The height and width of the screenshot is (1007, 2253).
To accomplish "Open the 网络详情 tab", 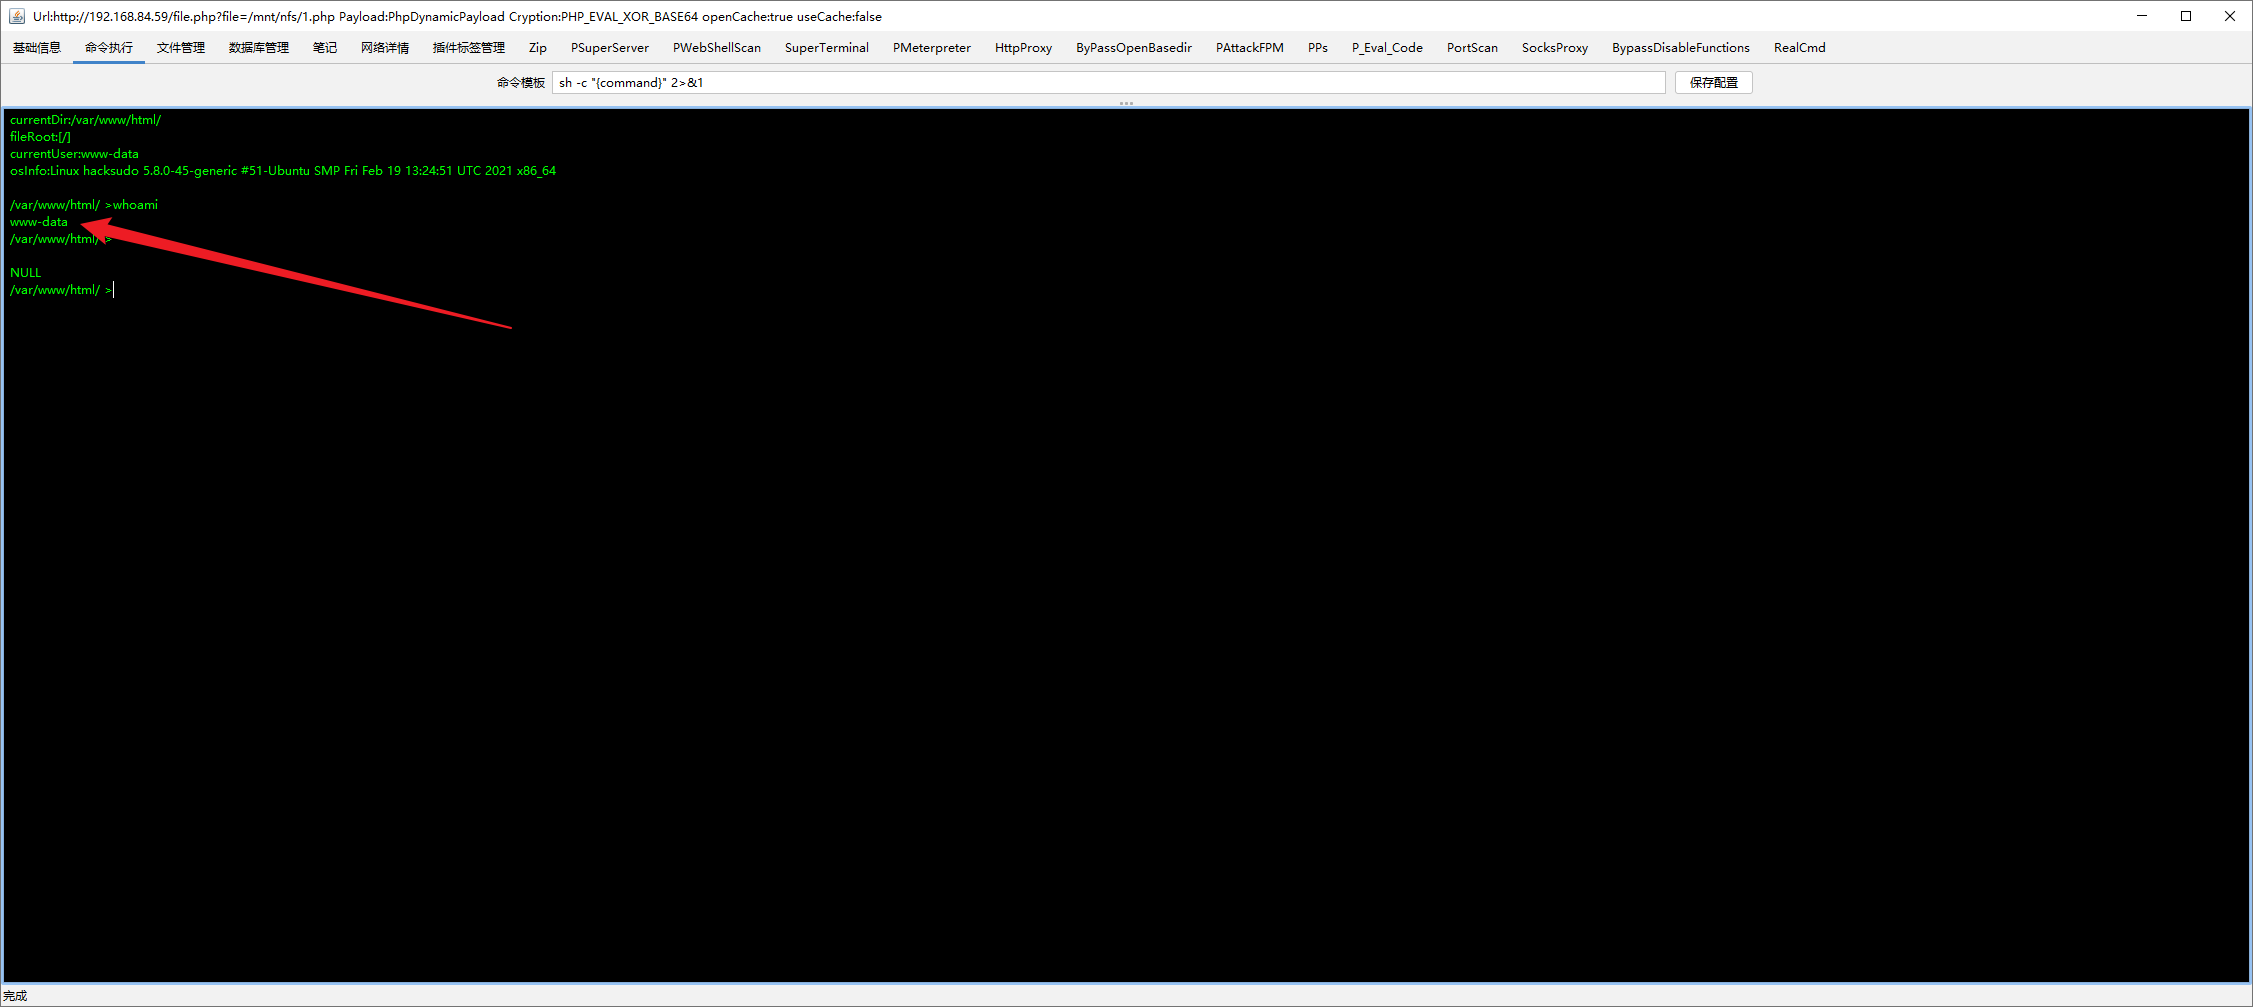I will tap(385, 48).
